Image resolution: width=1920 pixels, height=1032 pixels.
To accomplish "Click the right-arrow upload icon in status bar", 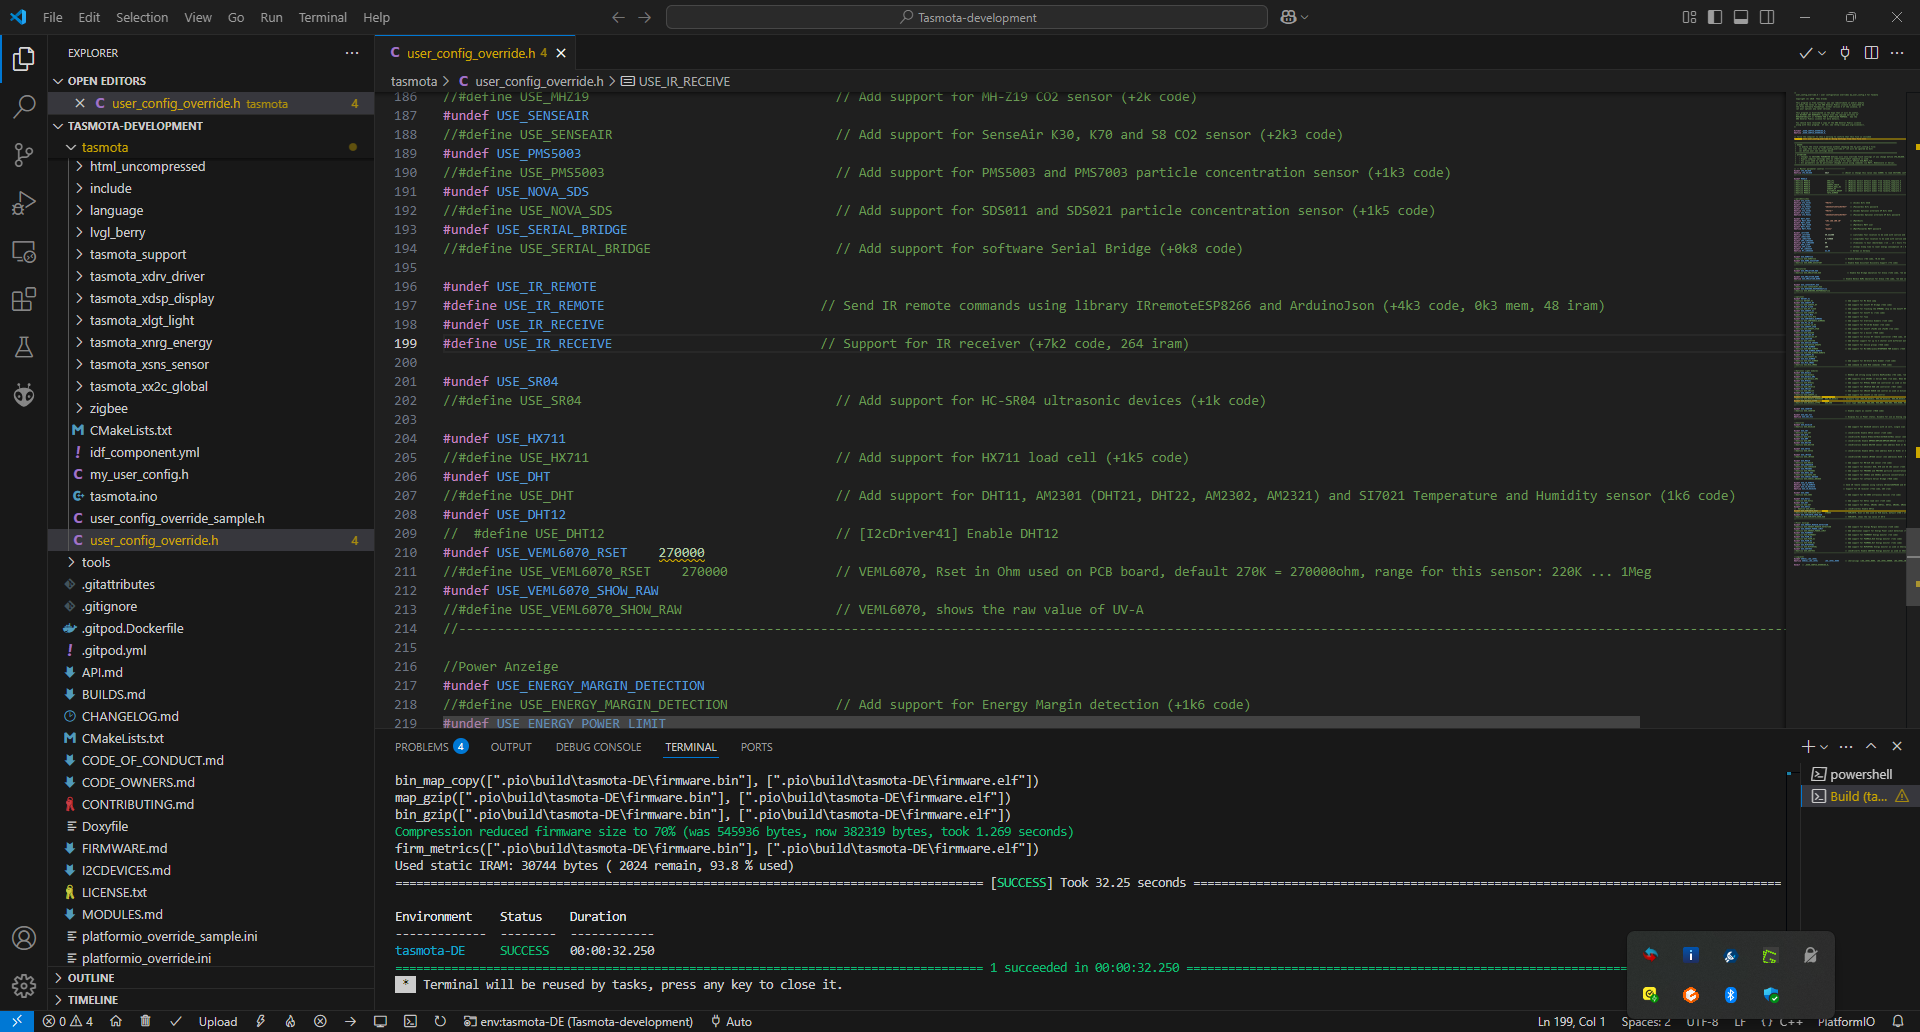I will [x=350, y=1021].
